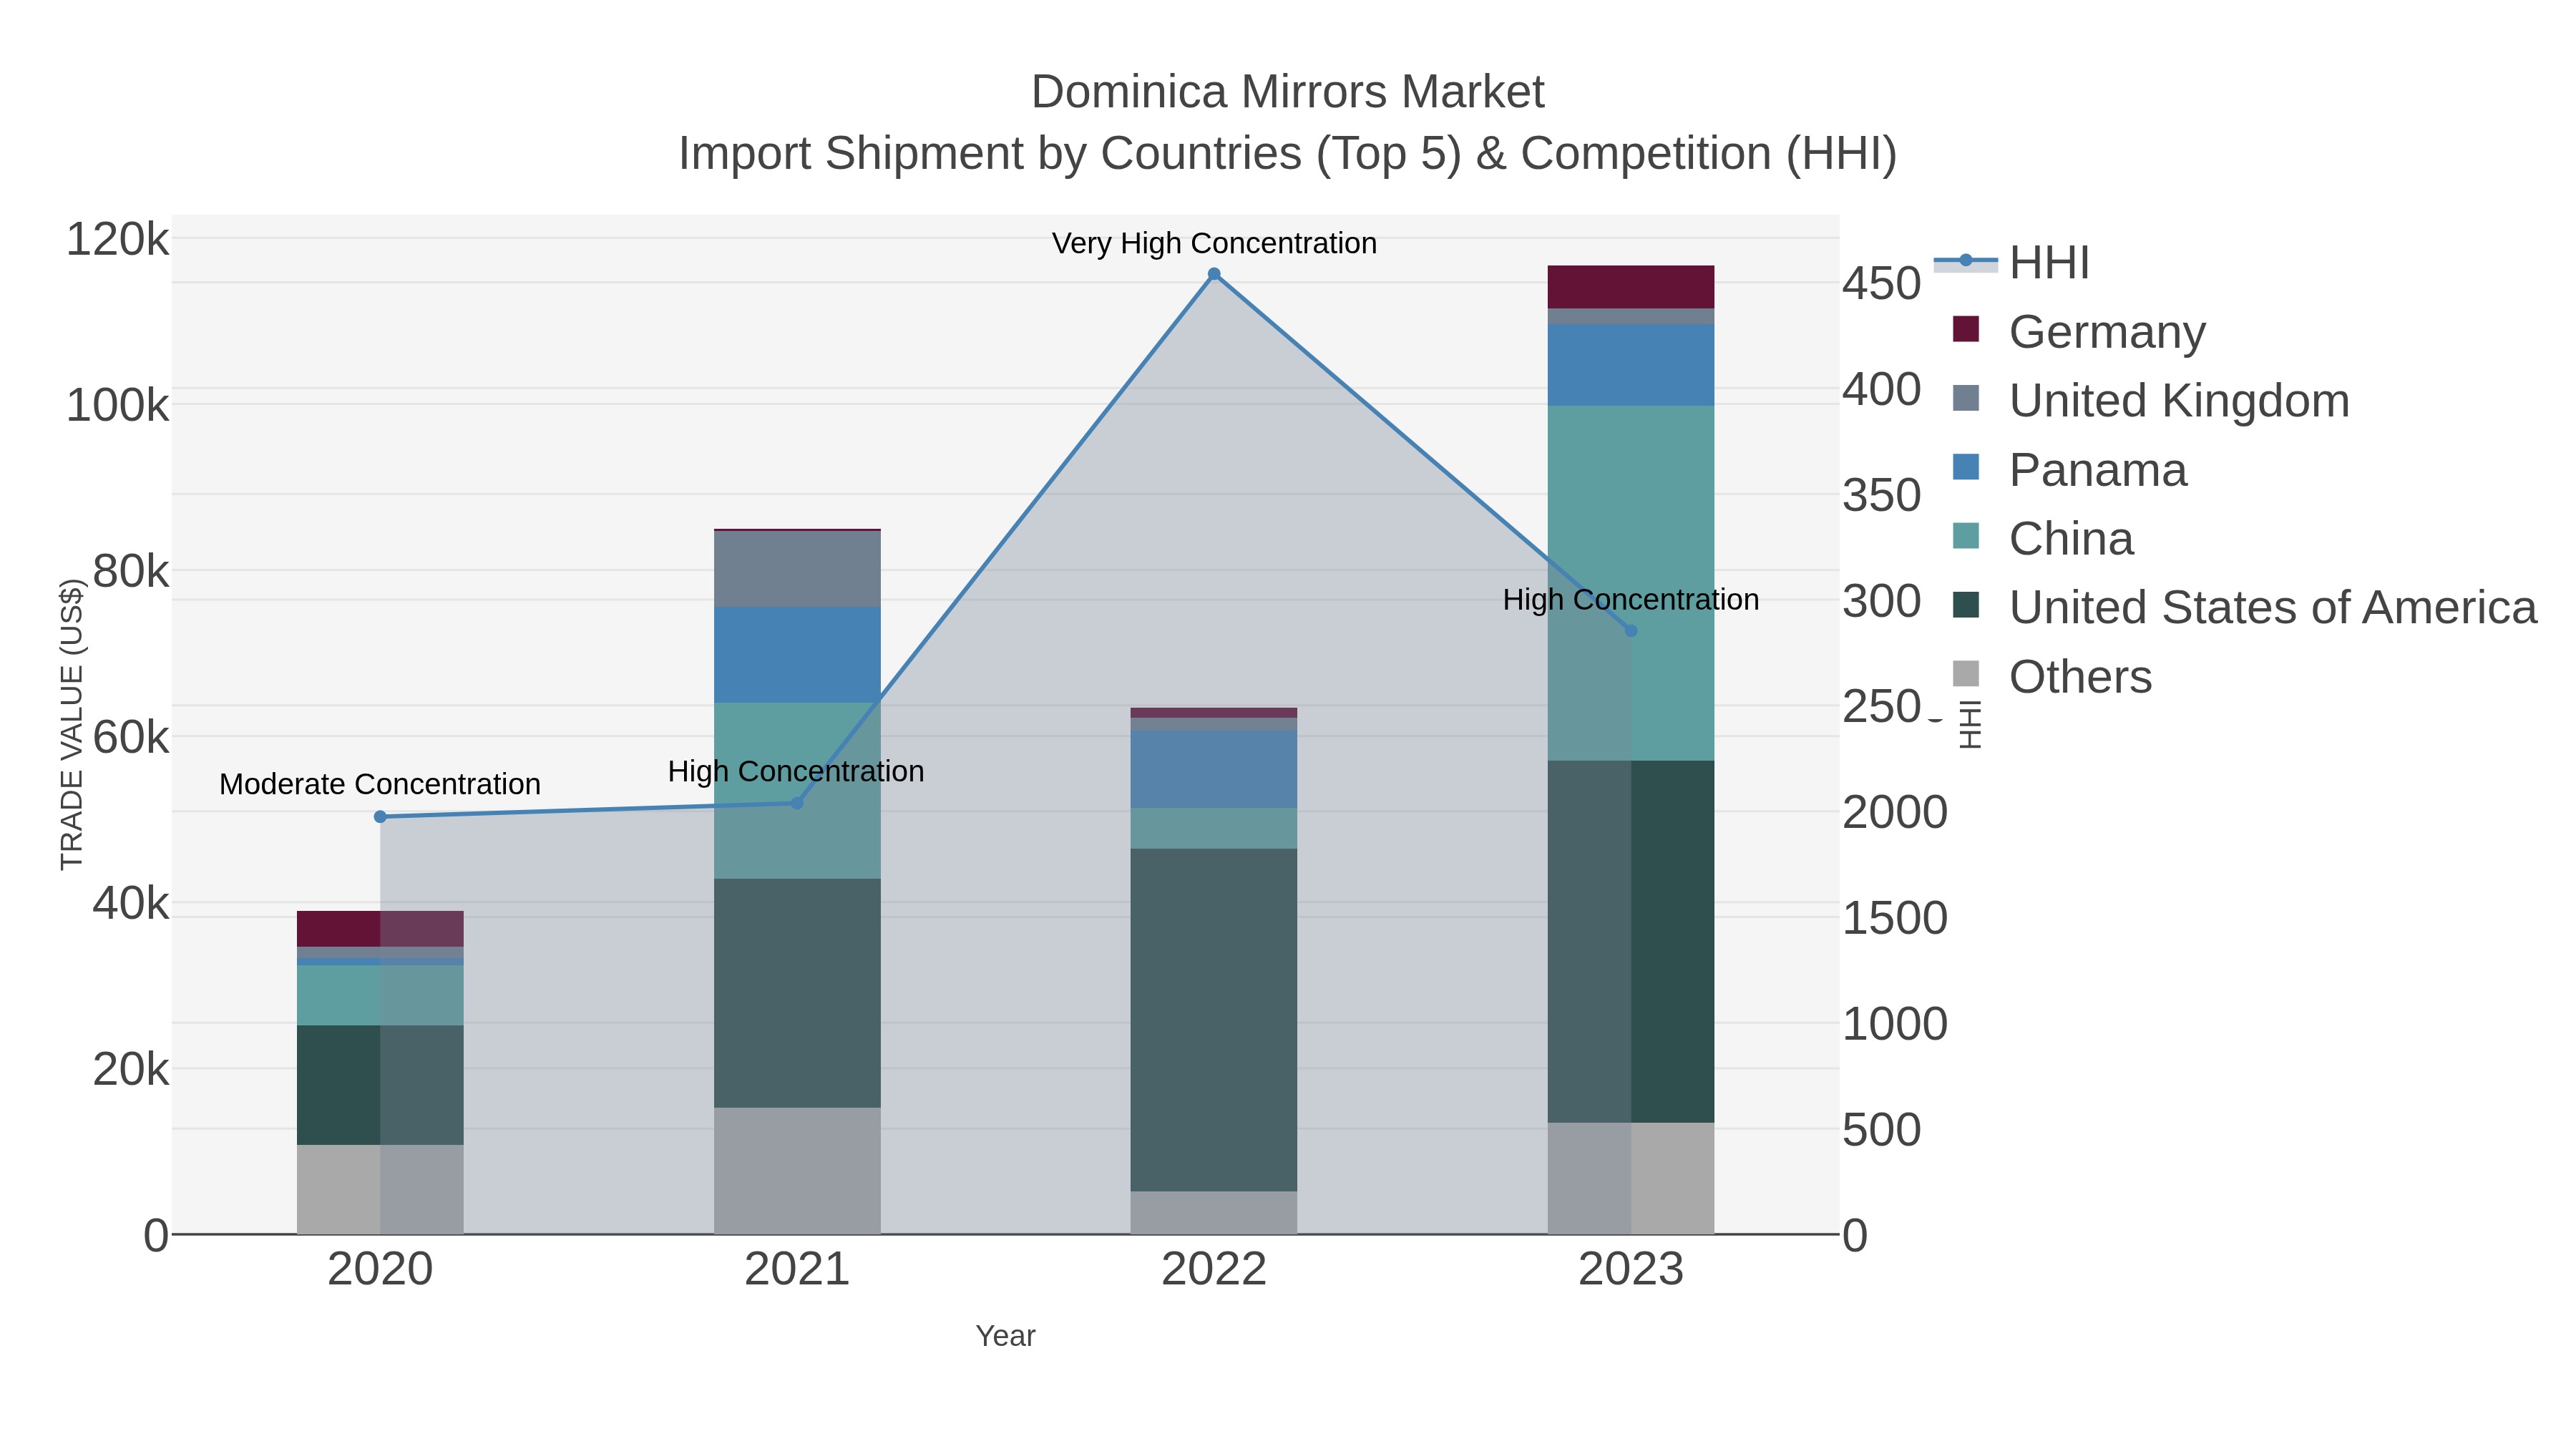Click the 60k left axis tick label

pos(130,738)
